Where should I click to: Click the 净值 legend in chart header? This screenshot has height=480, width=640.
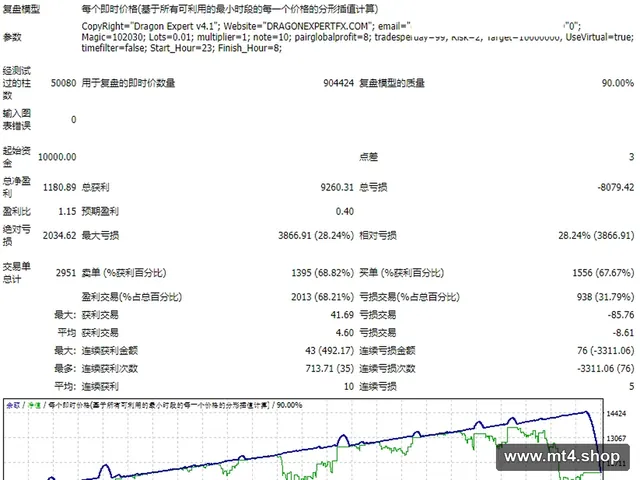34,405
